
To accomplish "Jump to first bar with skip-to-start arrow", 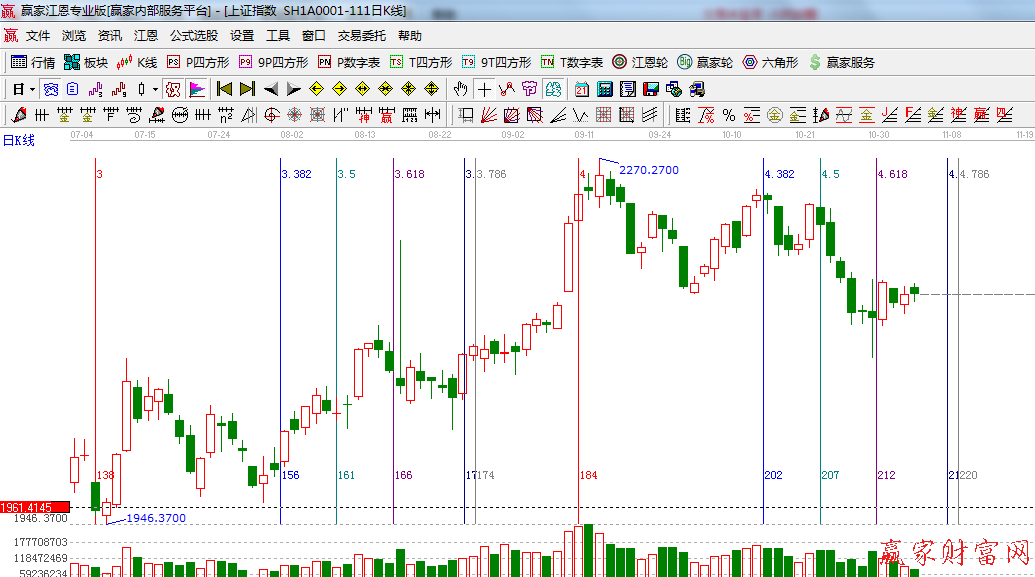I will pyautogui.click(x=224, y=89).
